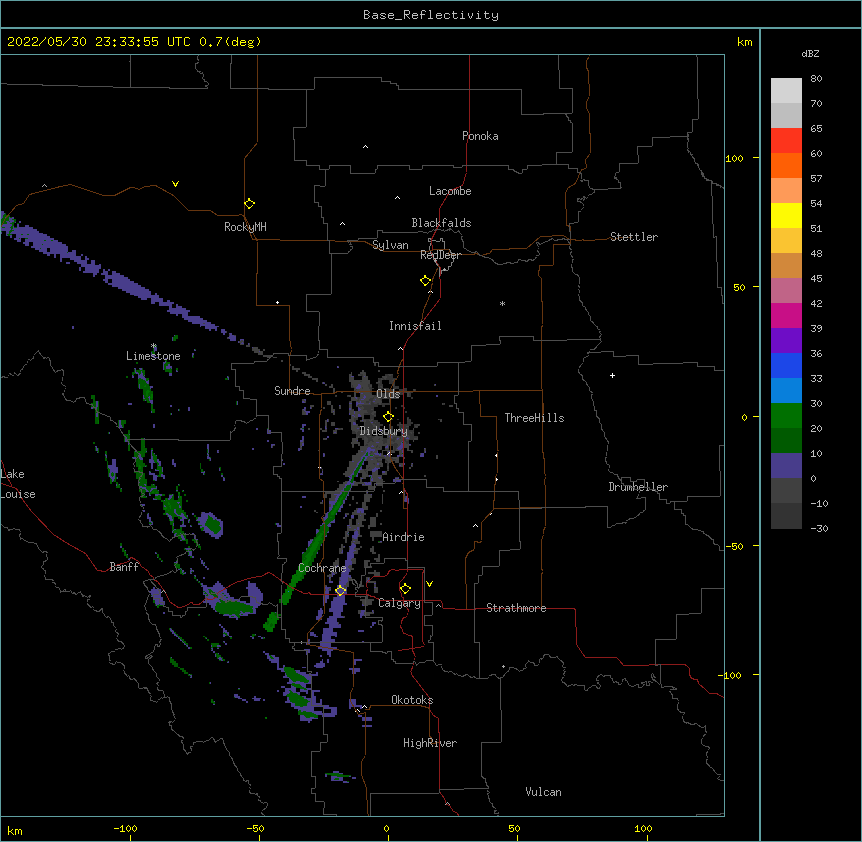Click the white asterisk above Limestone label
Viewport: 862px width, 842px height.
pos(154,346)
